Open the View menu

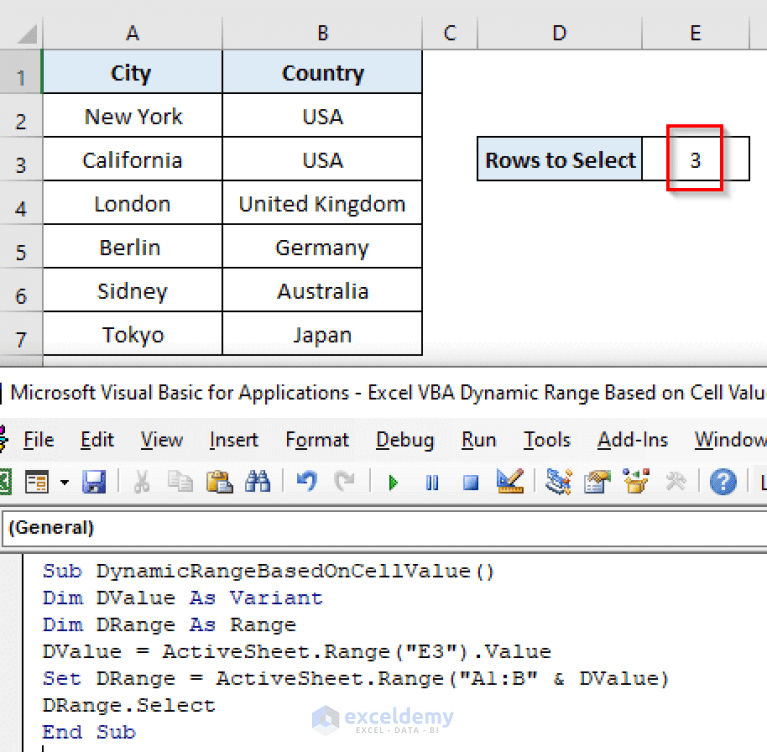pos(162,439)
